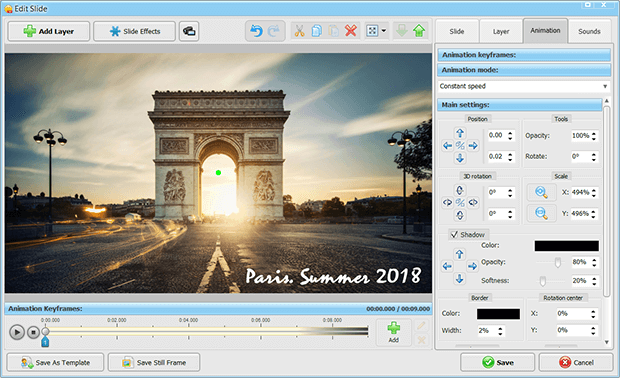Screen dimensions: 620x378
Task: Move shadow right with arrow
Action: tap(472, 266)
